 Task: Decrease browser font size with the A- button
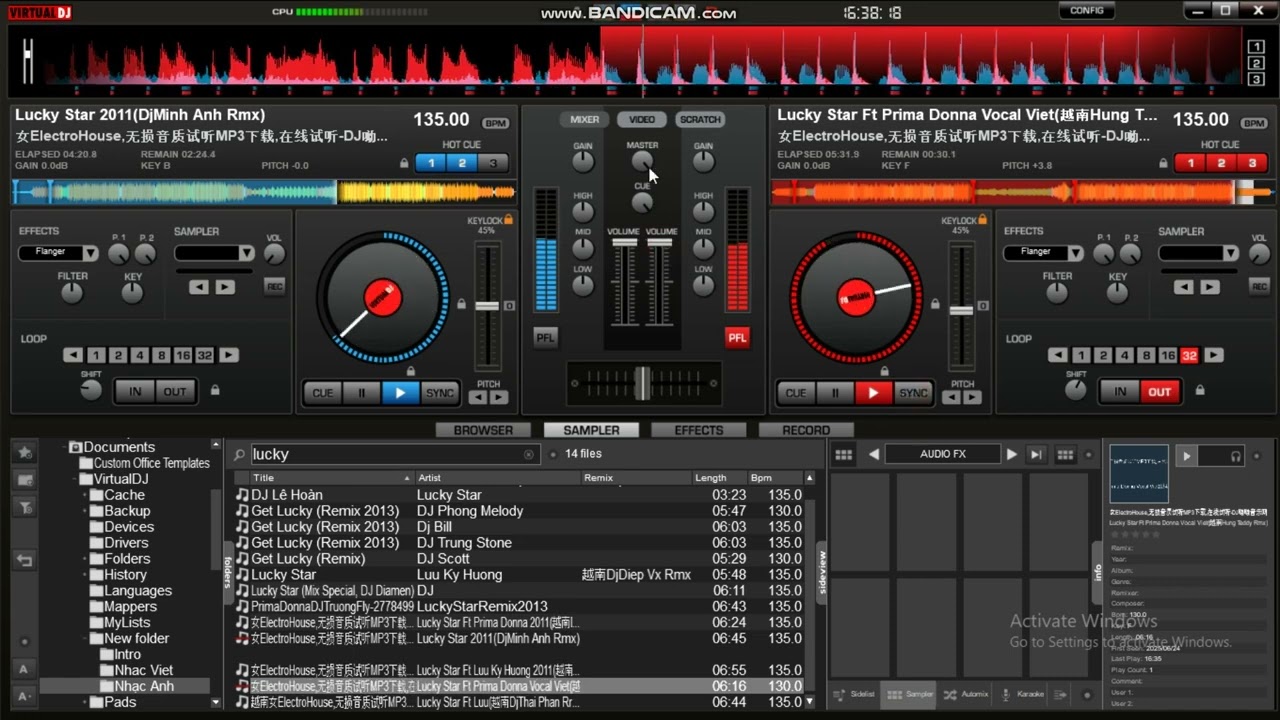click(25, 696)
